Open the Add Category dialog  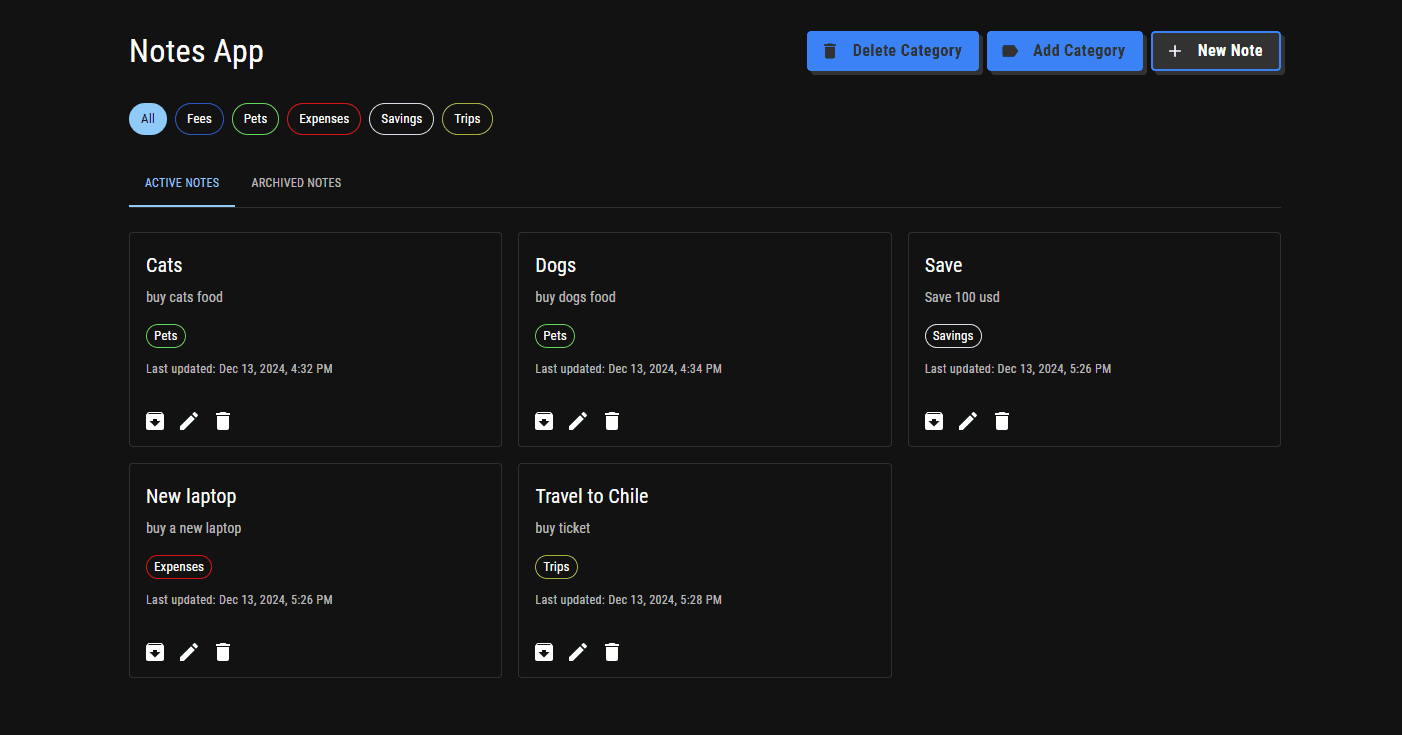click(1065, 51)
